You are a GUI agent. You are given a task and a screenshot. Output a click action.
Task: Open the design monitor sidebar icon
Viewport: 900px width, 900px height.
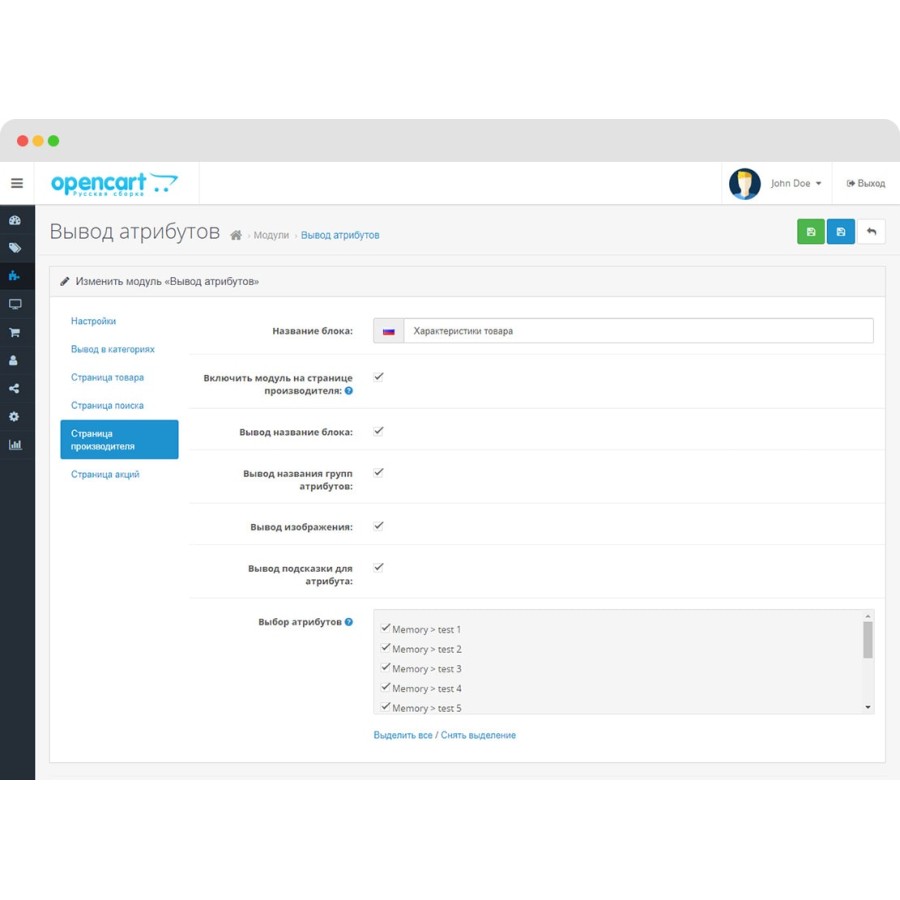(x=15, y=304)
